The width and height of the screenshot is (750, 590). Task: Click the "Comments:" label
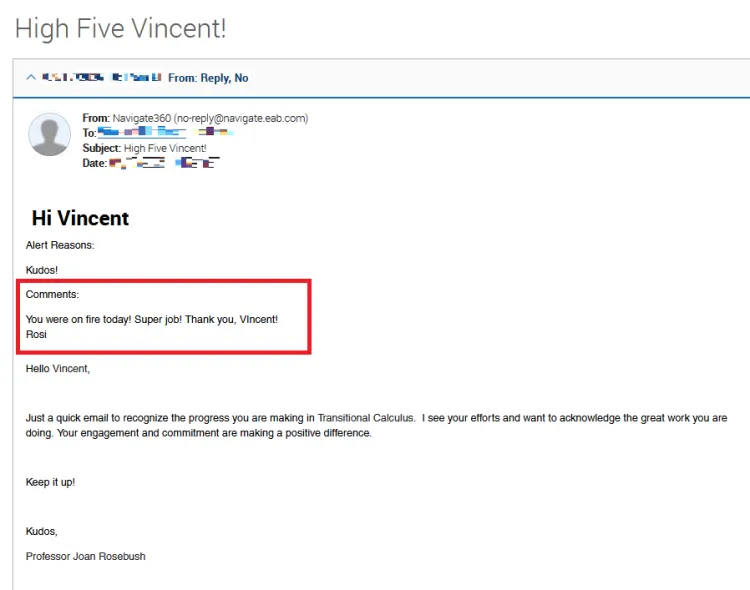52,294
